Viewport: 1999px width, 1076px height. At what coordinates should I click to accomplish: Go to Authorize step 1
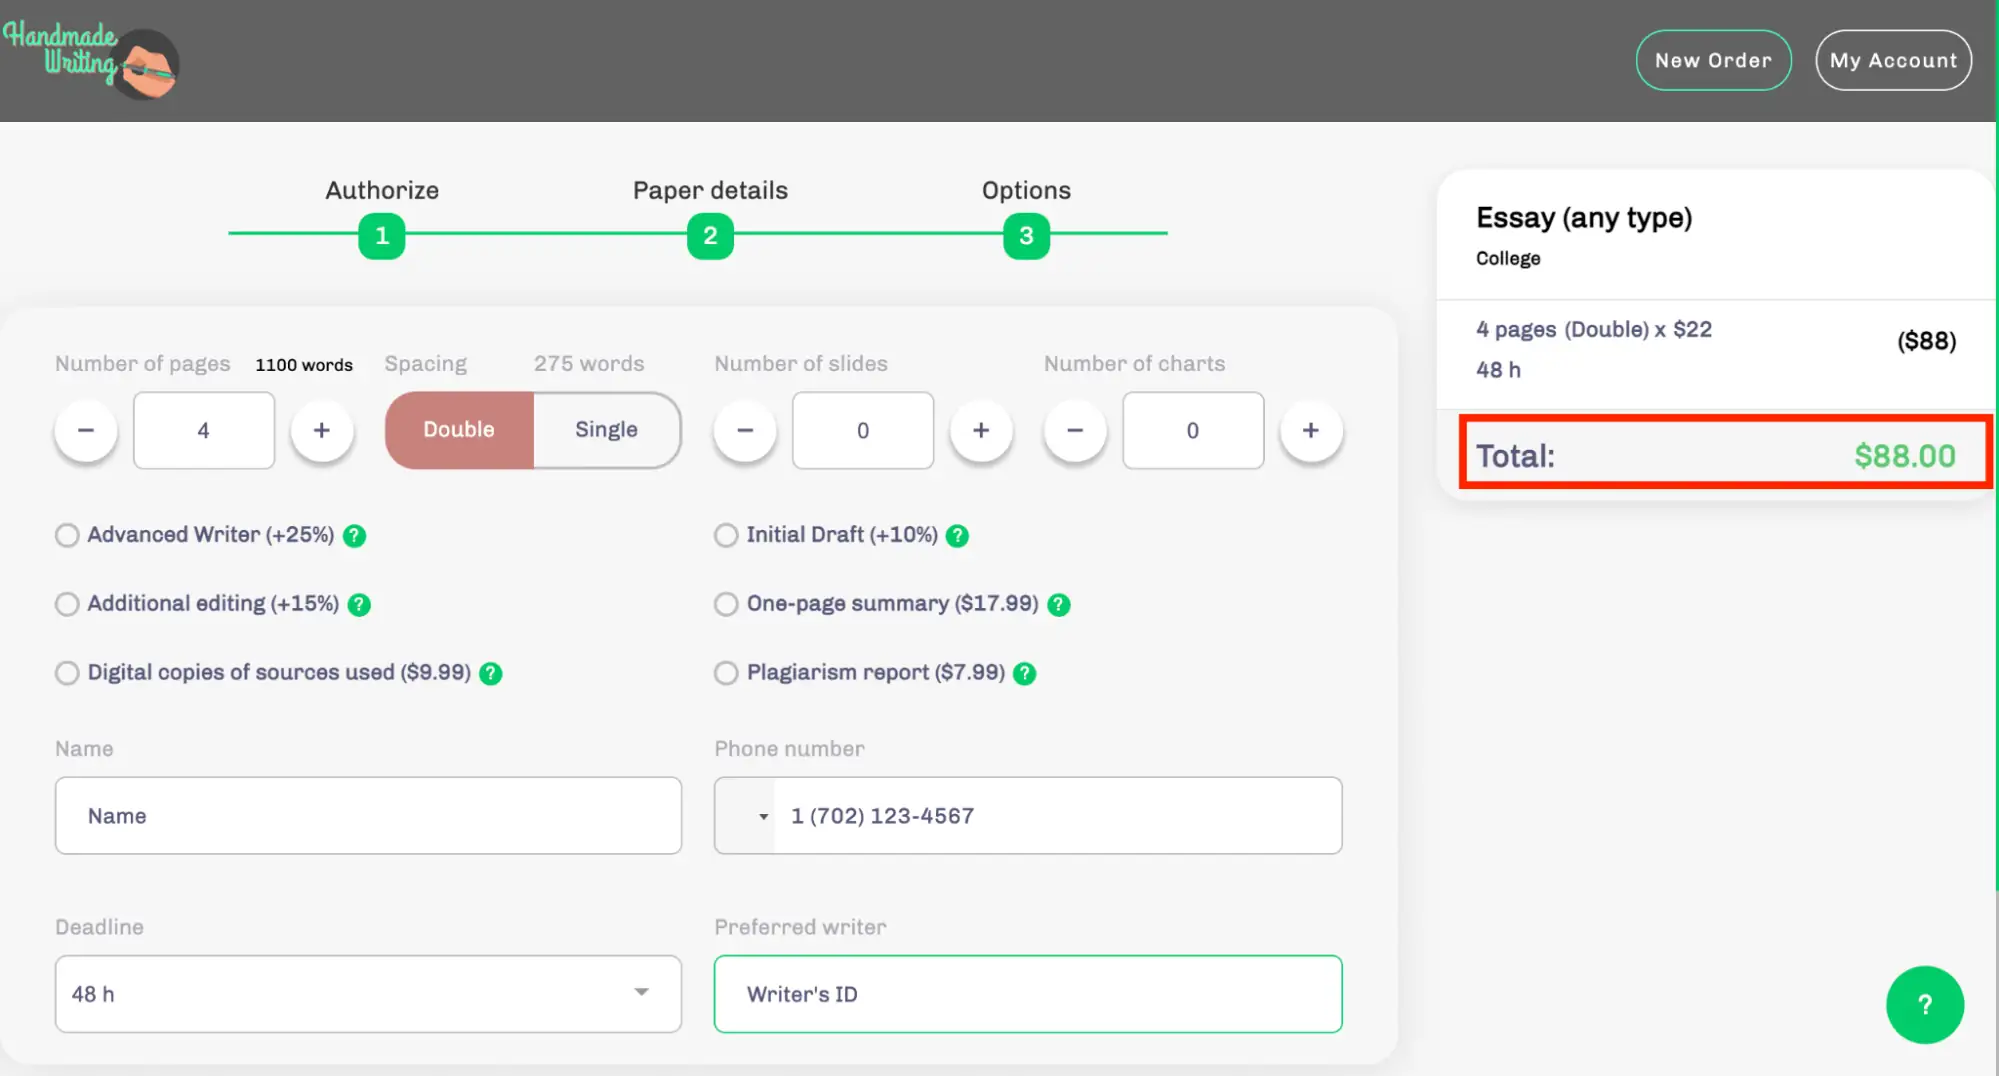[381, 236]
